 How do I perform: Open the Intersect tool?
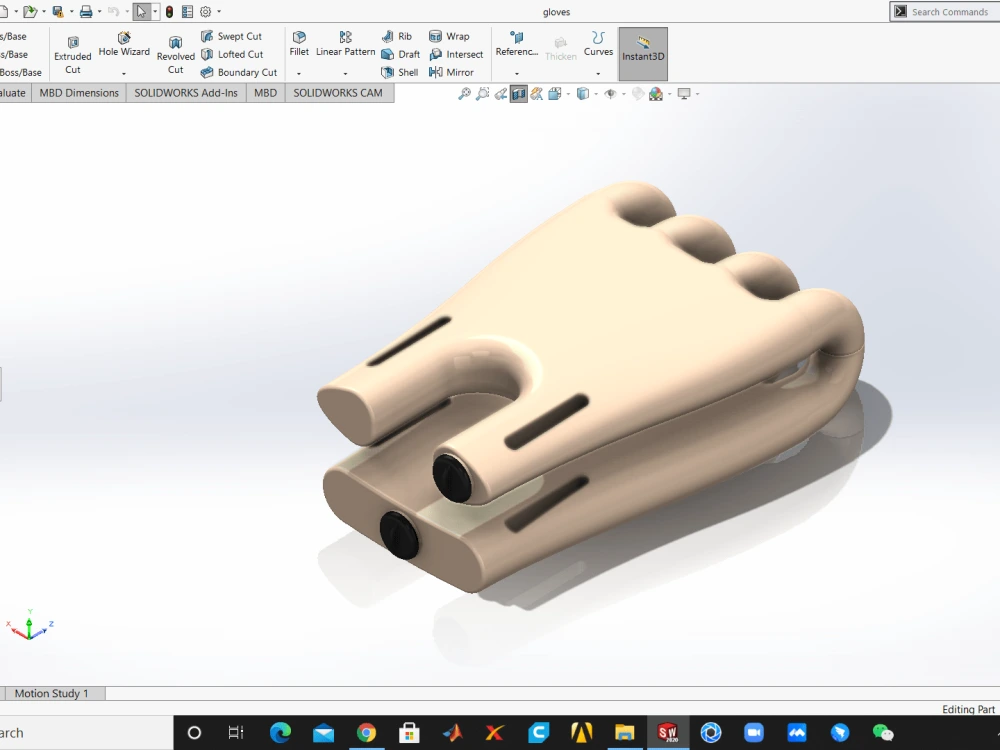(457, 54)
